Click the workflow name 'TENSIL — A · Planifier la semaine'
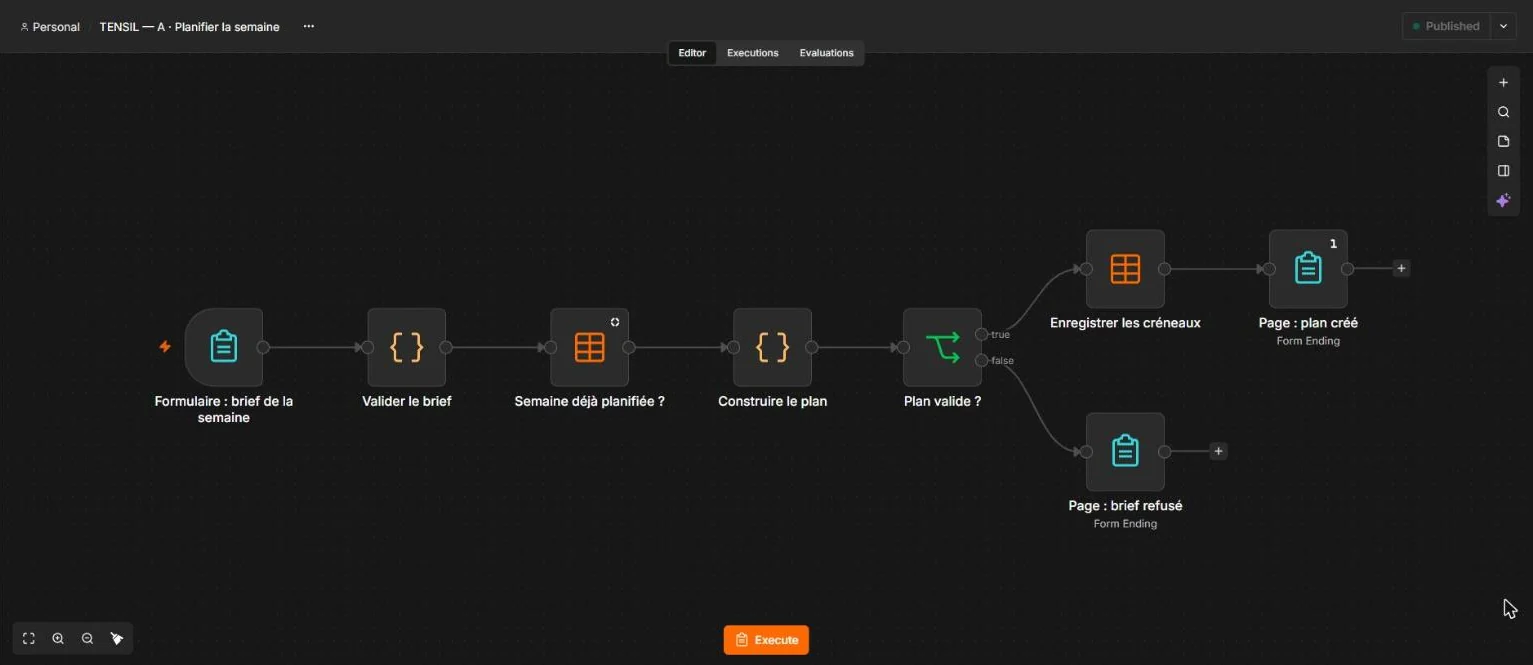The image size is (1533, 665). [x=189, y=27]
